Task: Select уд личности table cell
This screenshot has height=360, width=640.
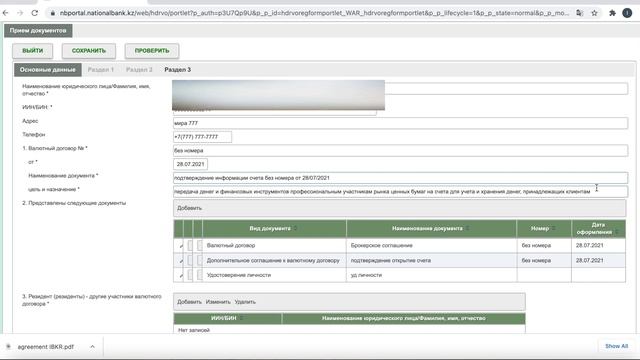Action: coord(431,275)
